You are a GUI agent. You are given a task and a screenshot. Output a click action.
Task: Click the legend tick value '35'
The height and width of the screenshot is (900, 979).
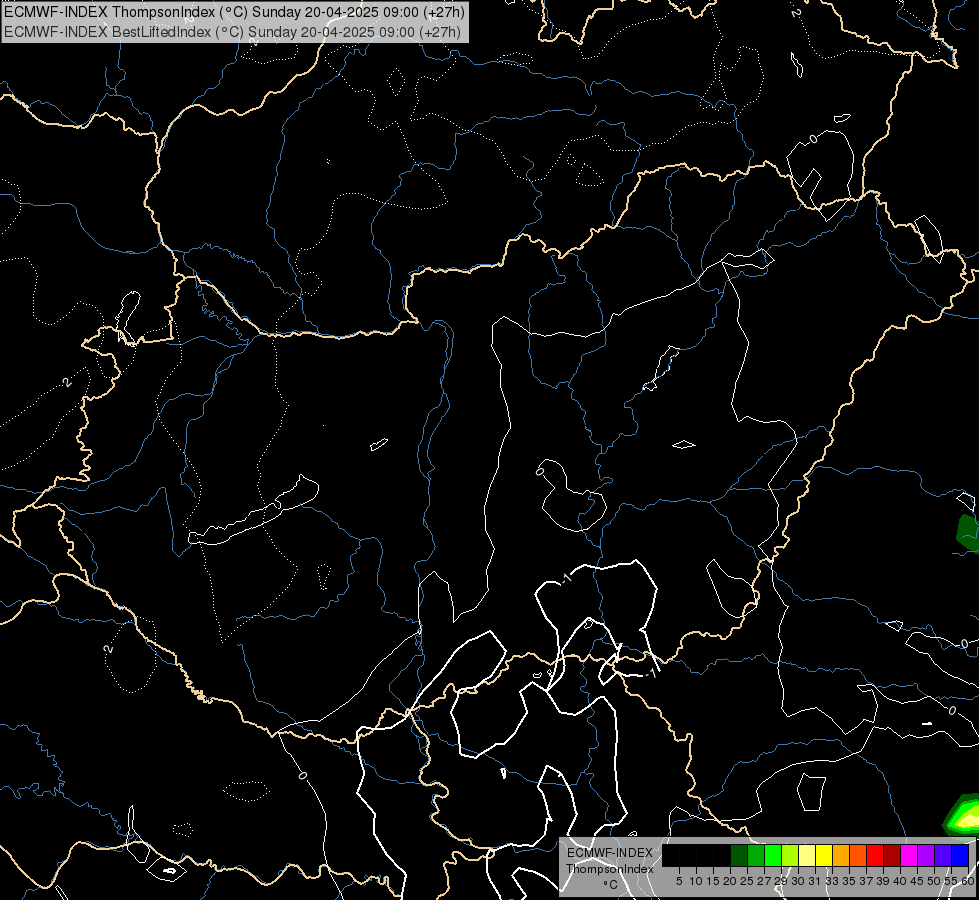849,881
